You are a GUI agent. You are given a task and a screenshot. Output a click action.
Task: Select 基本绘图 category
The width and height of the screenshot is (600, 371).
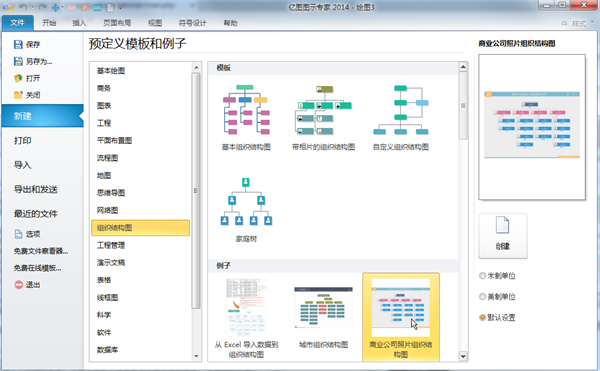click(111, 71)
